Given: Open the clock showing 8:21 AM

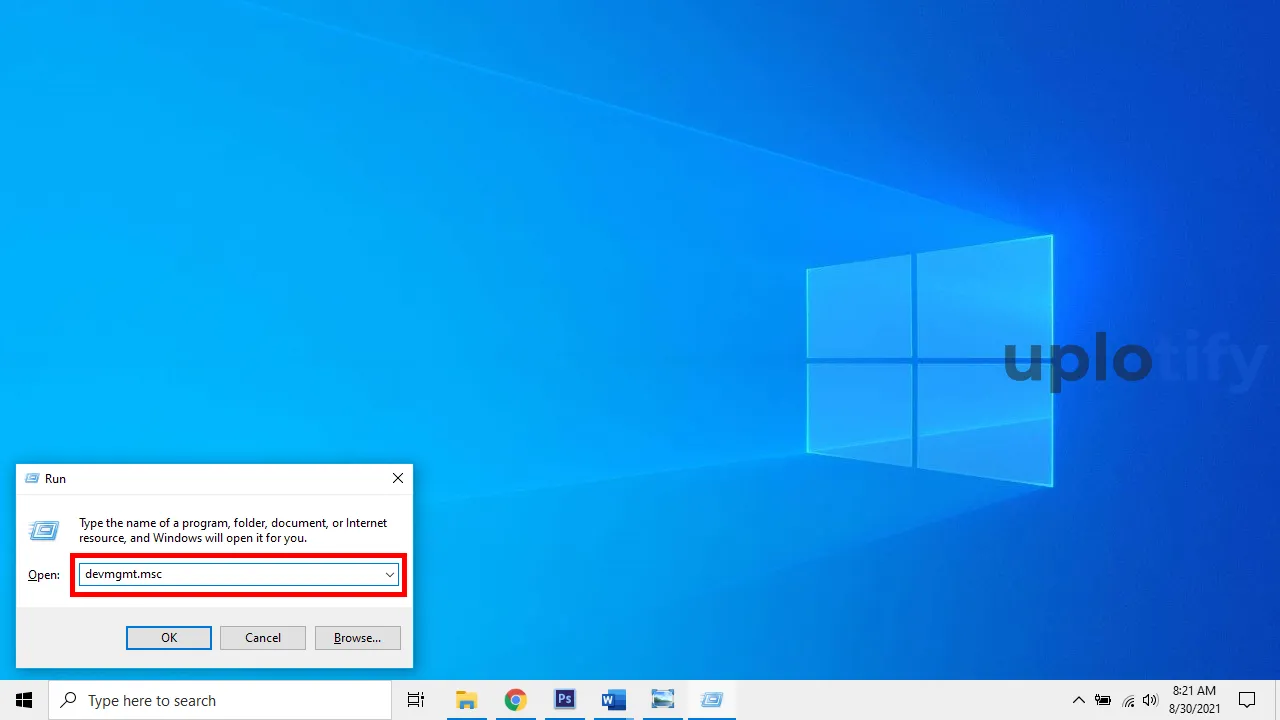Looking at the screenshot, I should [x=1194, y=700].
